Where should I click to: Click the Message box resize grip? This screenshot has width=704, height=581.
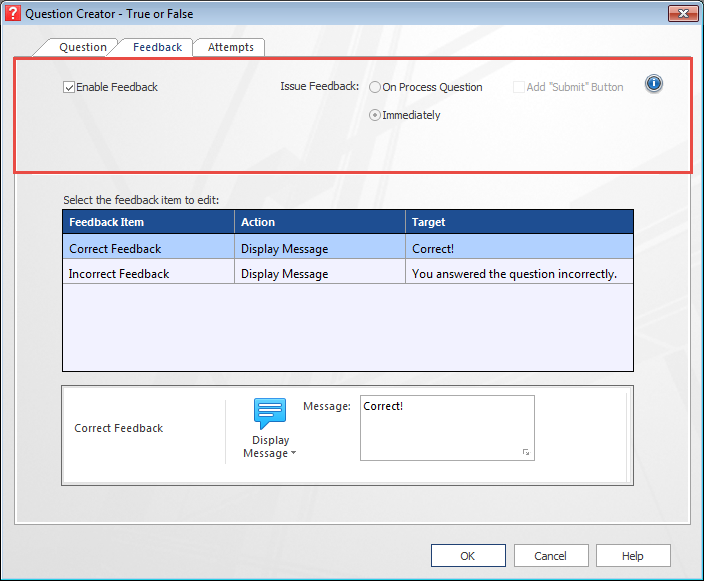[x=526, y=452]
